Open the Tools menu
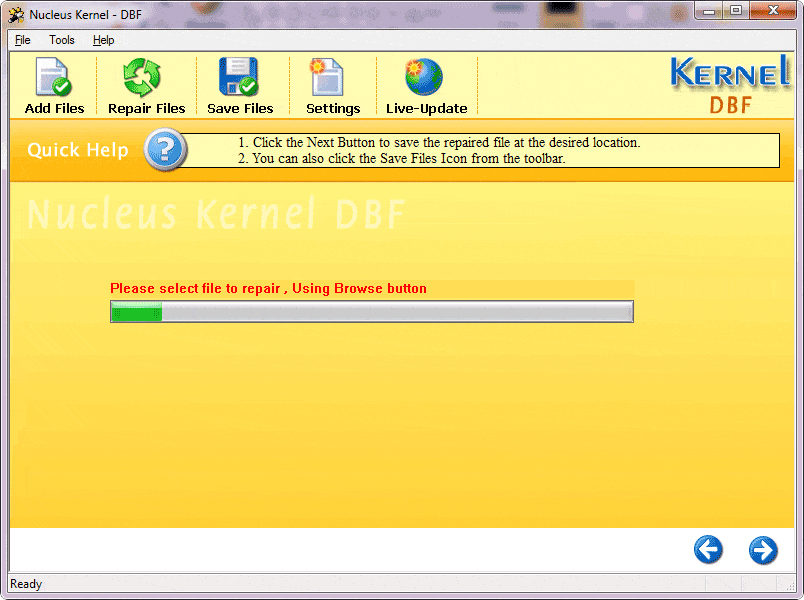 click(x=62, y=40)
